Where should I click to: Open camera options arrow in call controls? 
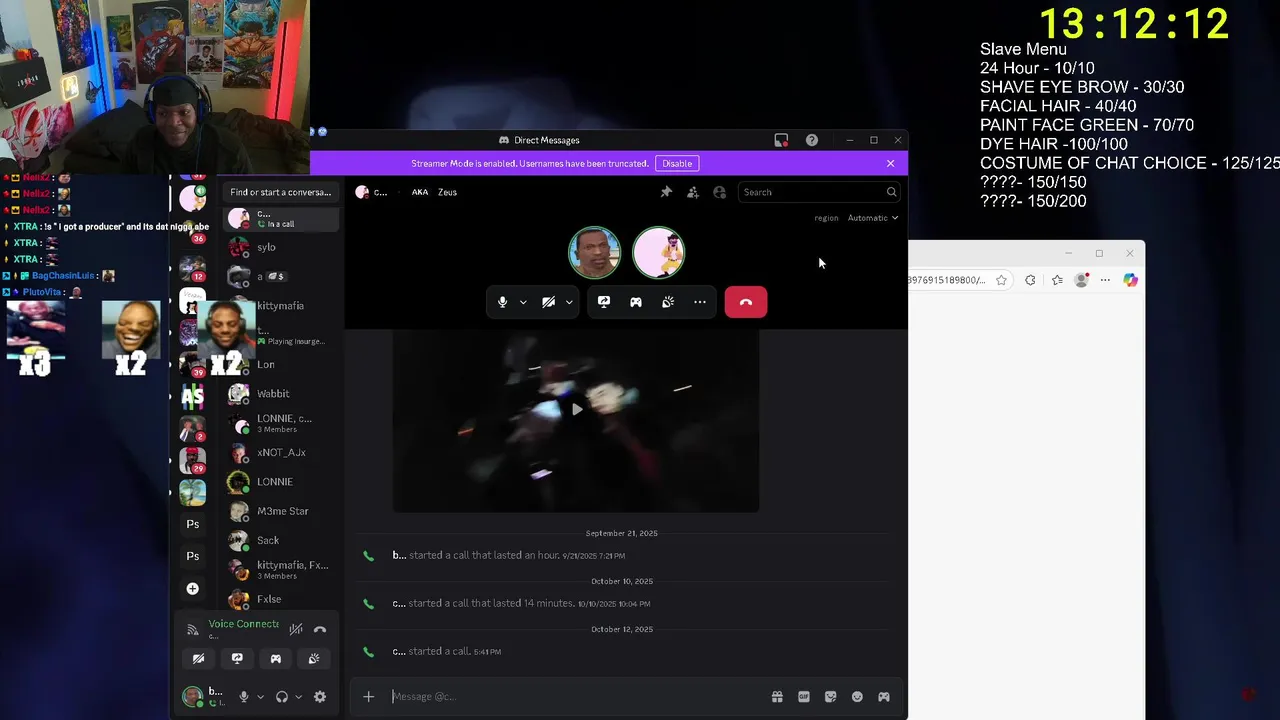[x=569, y=302]
